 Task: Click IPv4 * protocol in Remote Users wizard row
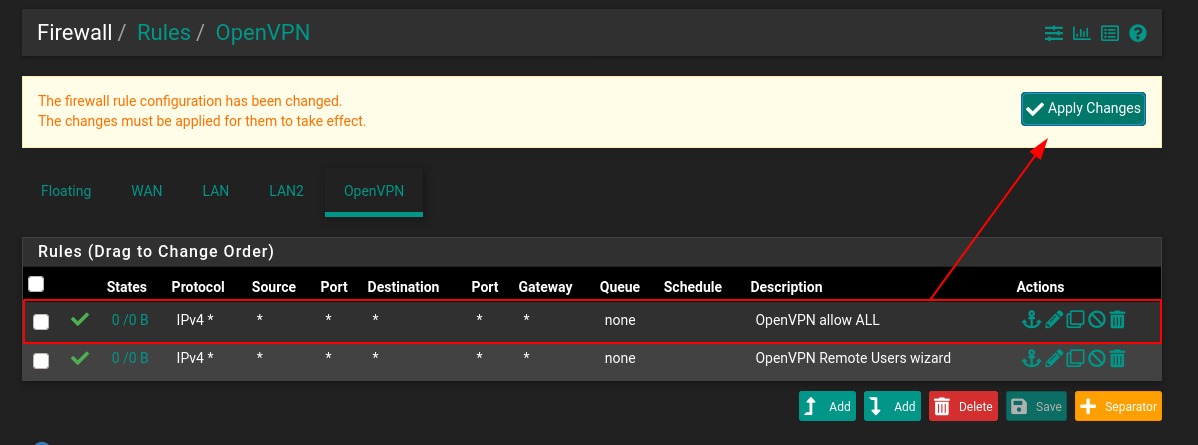pyautogui.click(x=195, y=358)
